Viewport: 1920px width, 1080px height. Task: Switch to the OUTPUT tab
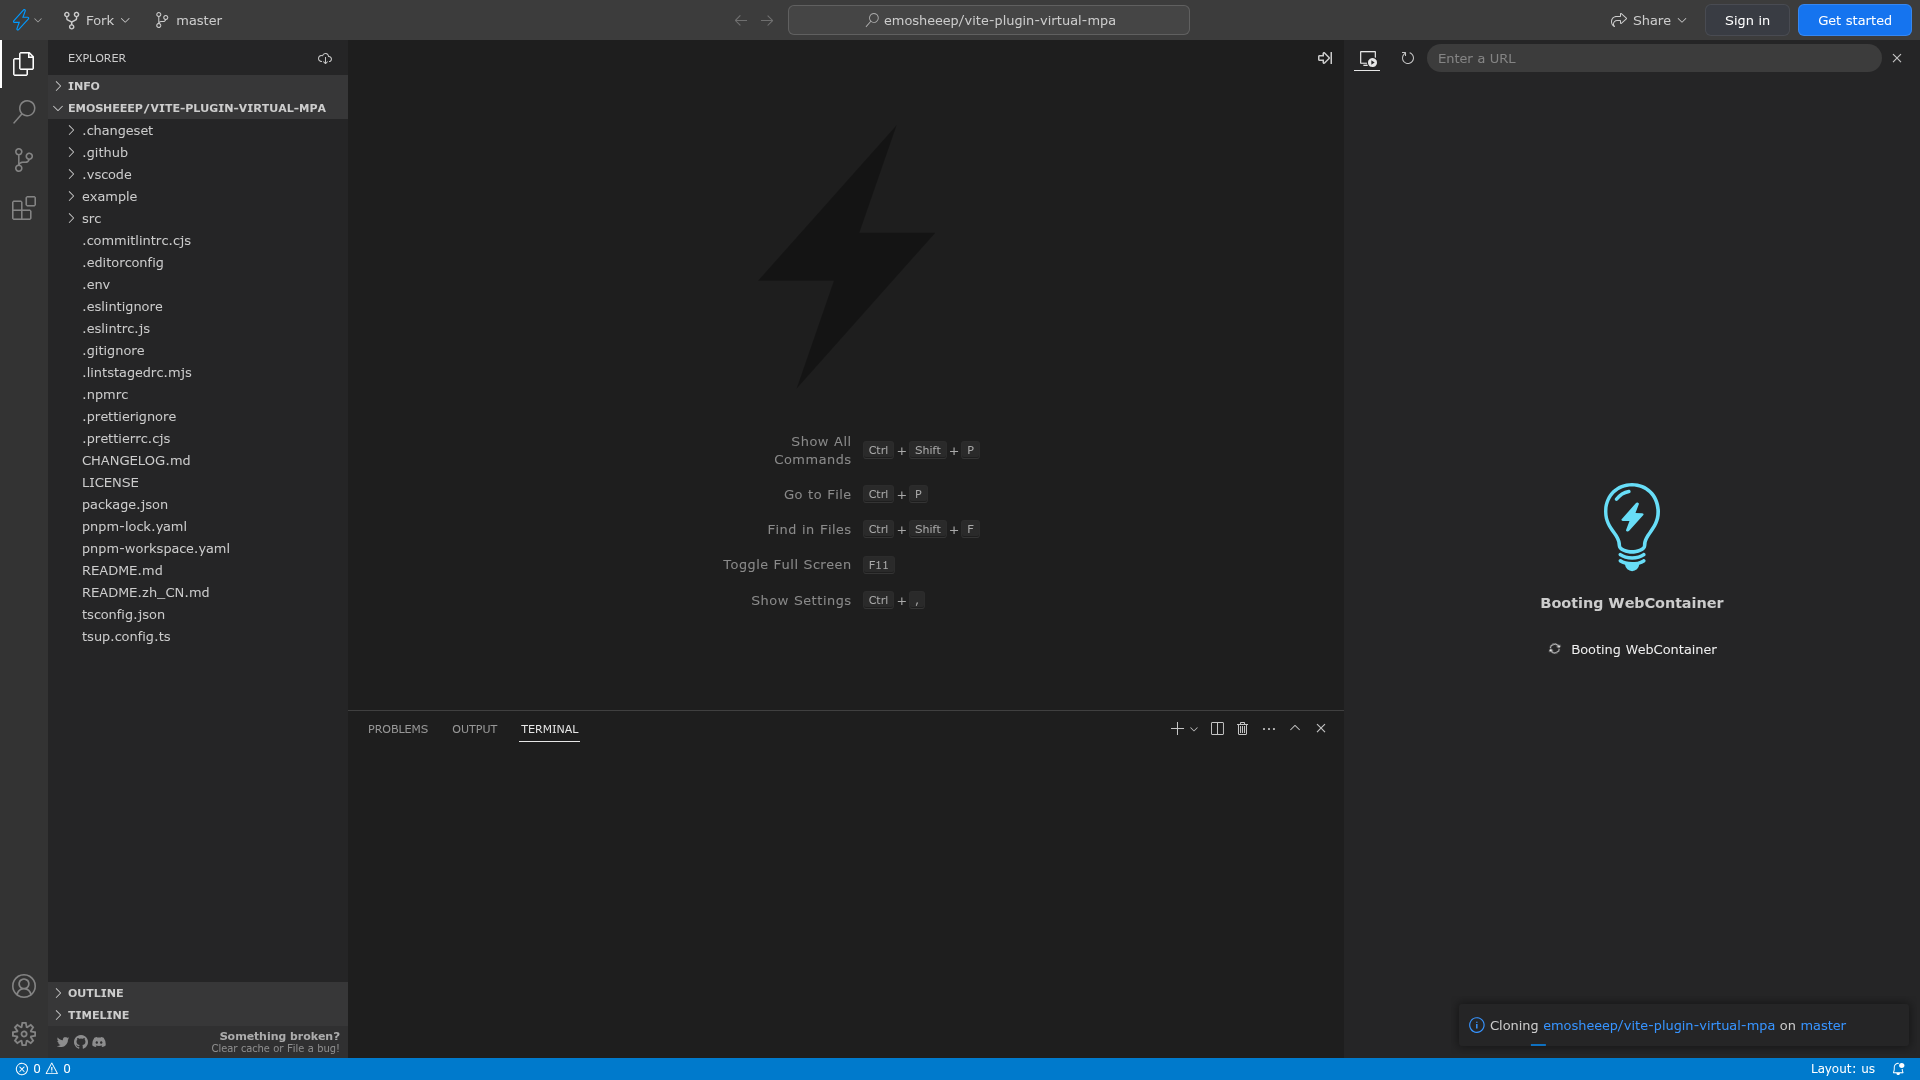[474, 729]
